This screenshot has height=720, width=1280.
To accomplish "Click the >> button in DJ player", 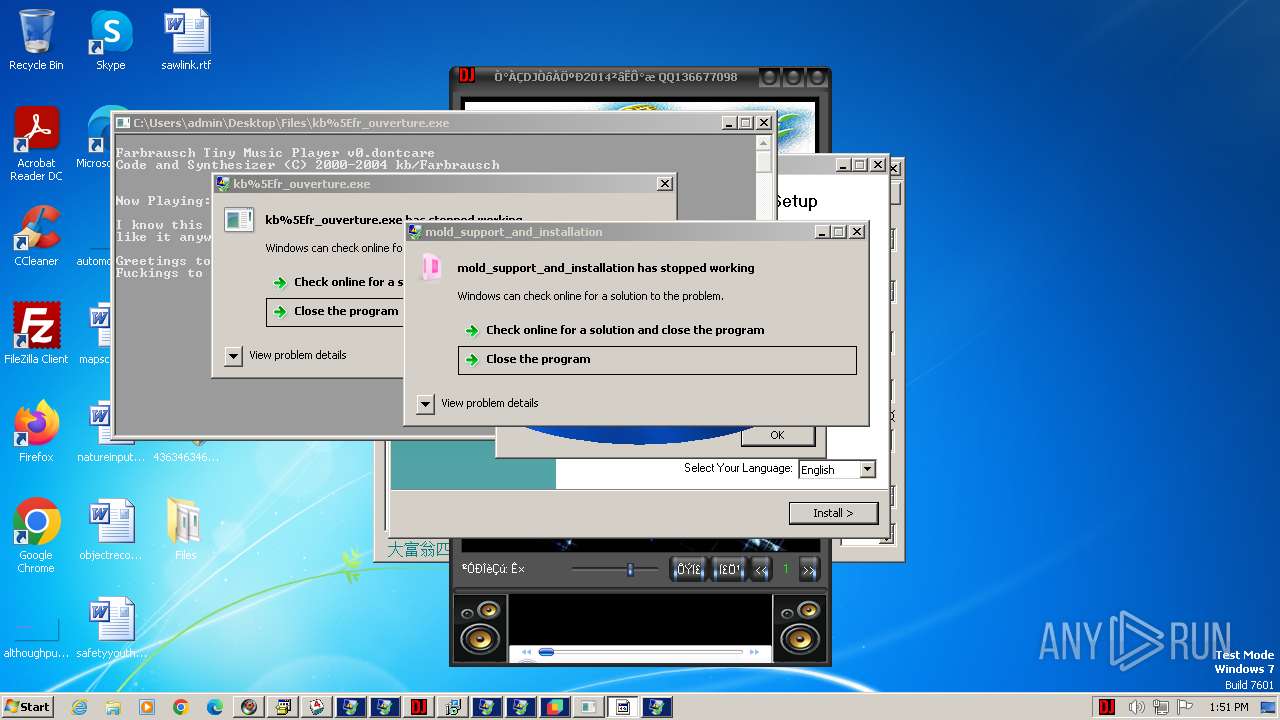I will point(809,569).
